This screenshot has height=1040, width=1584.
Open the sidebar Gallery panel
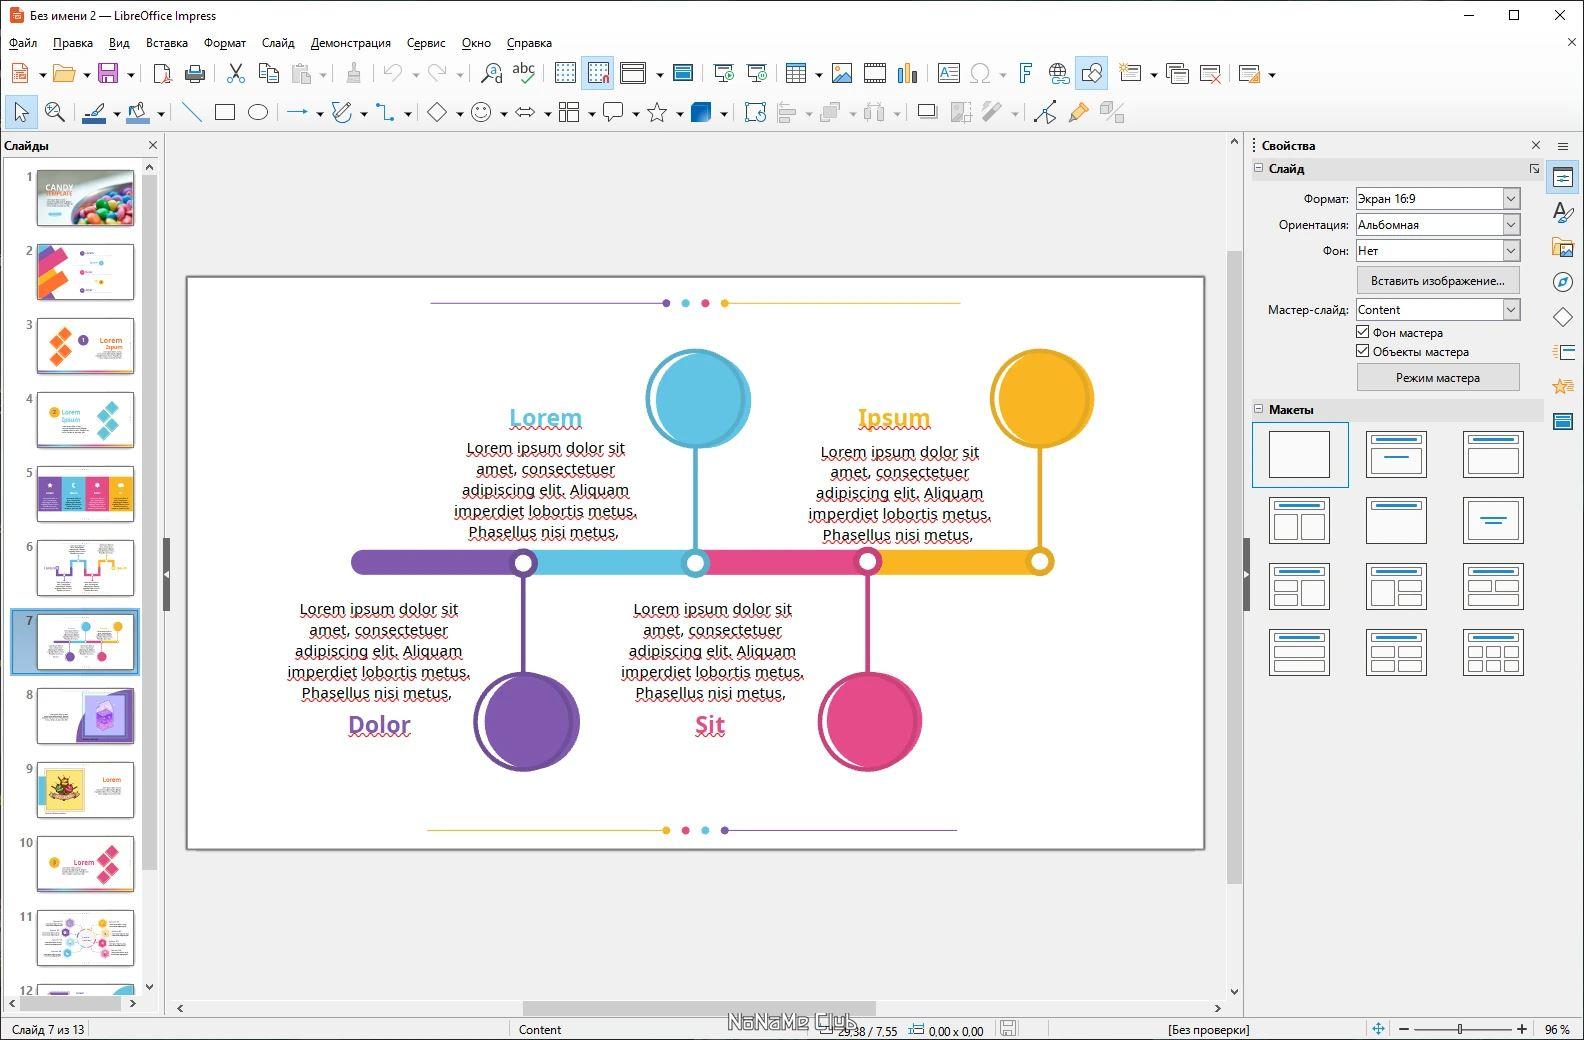tap(1563, 247)
